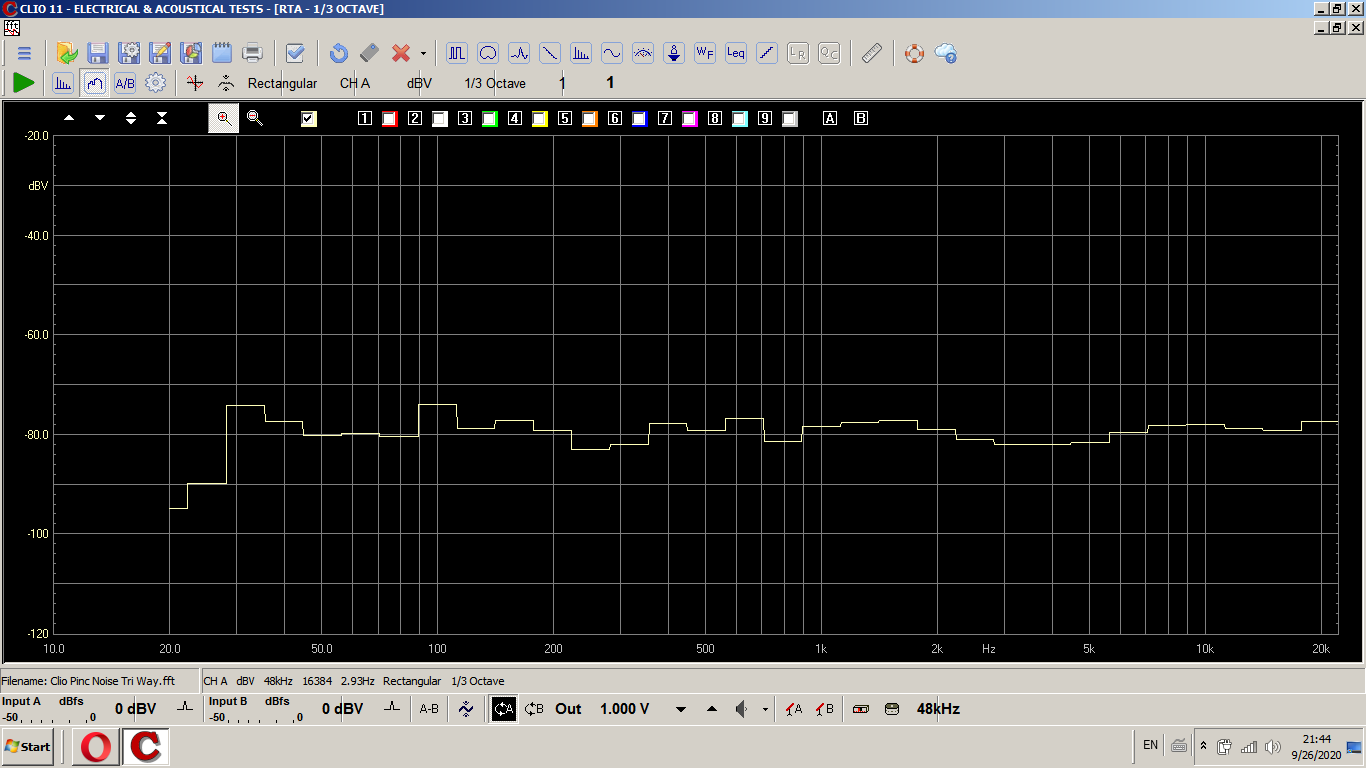
Task: Click the gray eraser icon
Action: 370,53
